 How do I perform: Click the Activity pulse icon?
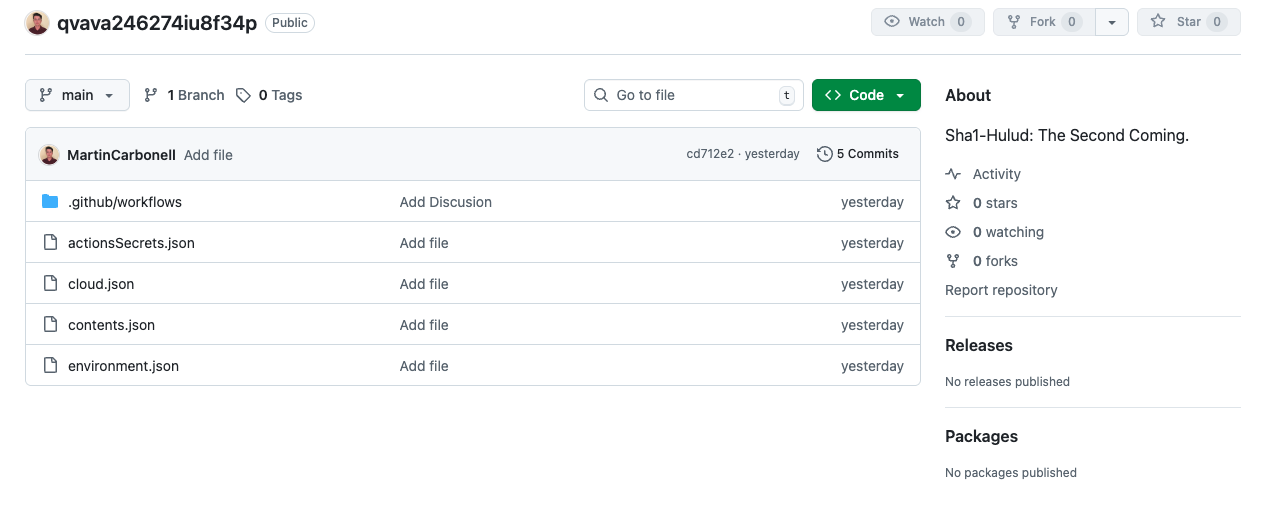(953, 174)
